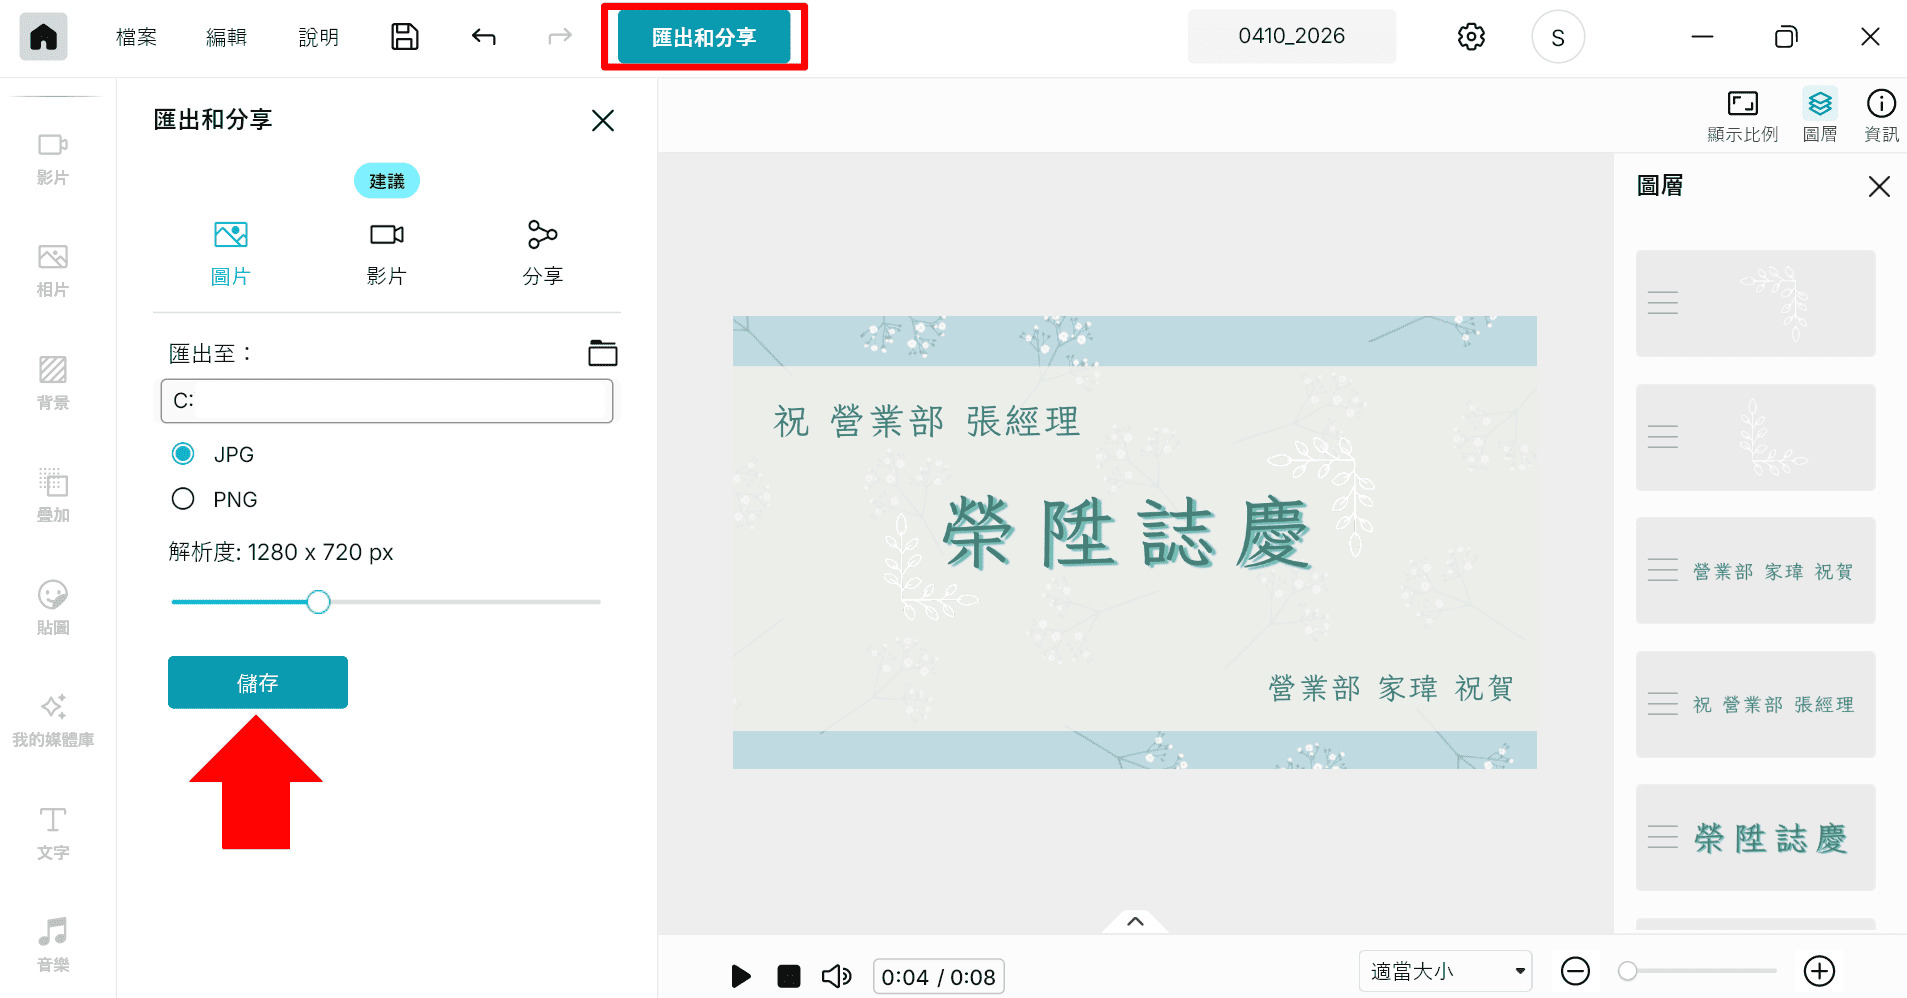Click the save project floppy disk icon
1907x998 pixels.
404,36
